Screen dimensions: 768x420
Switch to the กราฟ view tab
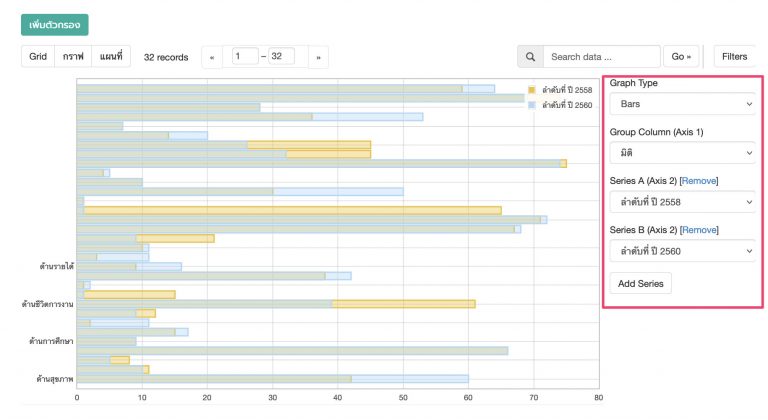tap(73, 57)
